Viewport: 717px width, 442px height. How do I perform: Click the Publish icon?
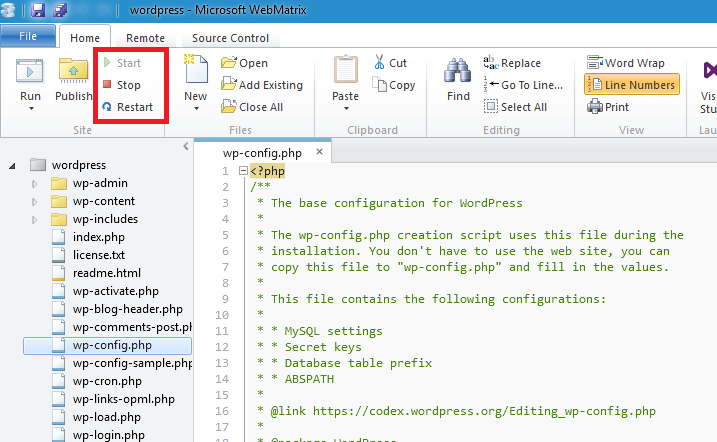click(73, 71)
